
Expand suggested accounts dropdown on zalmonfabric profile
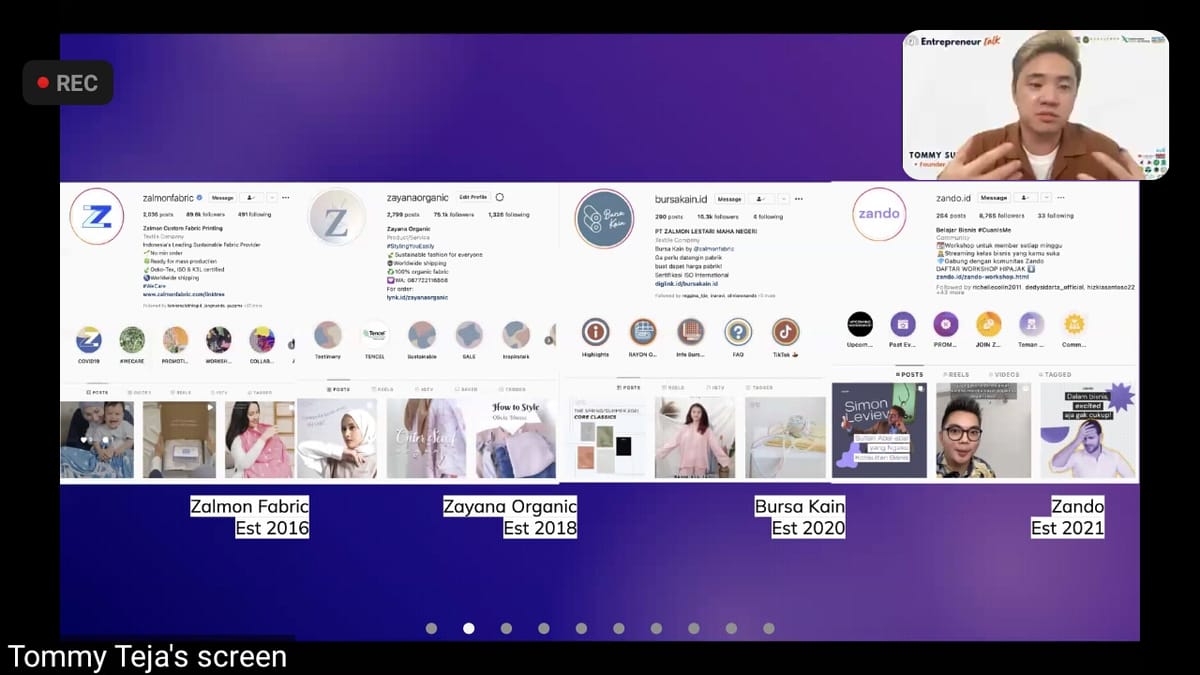[x=270, y=198]
